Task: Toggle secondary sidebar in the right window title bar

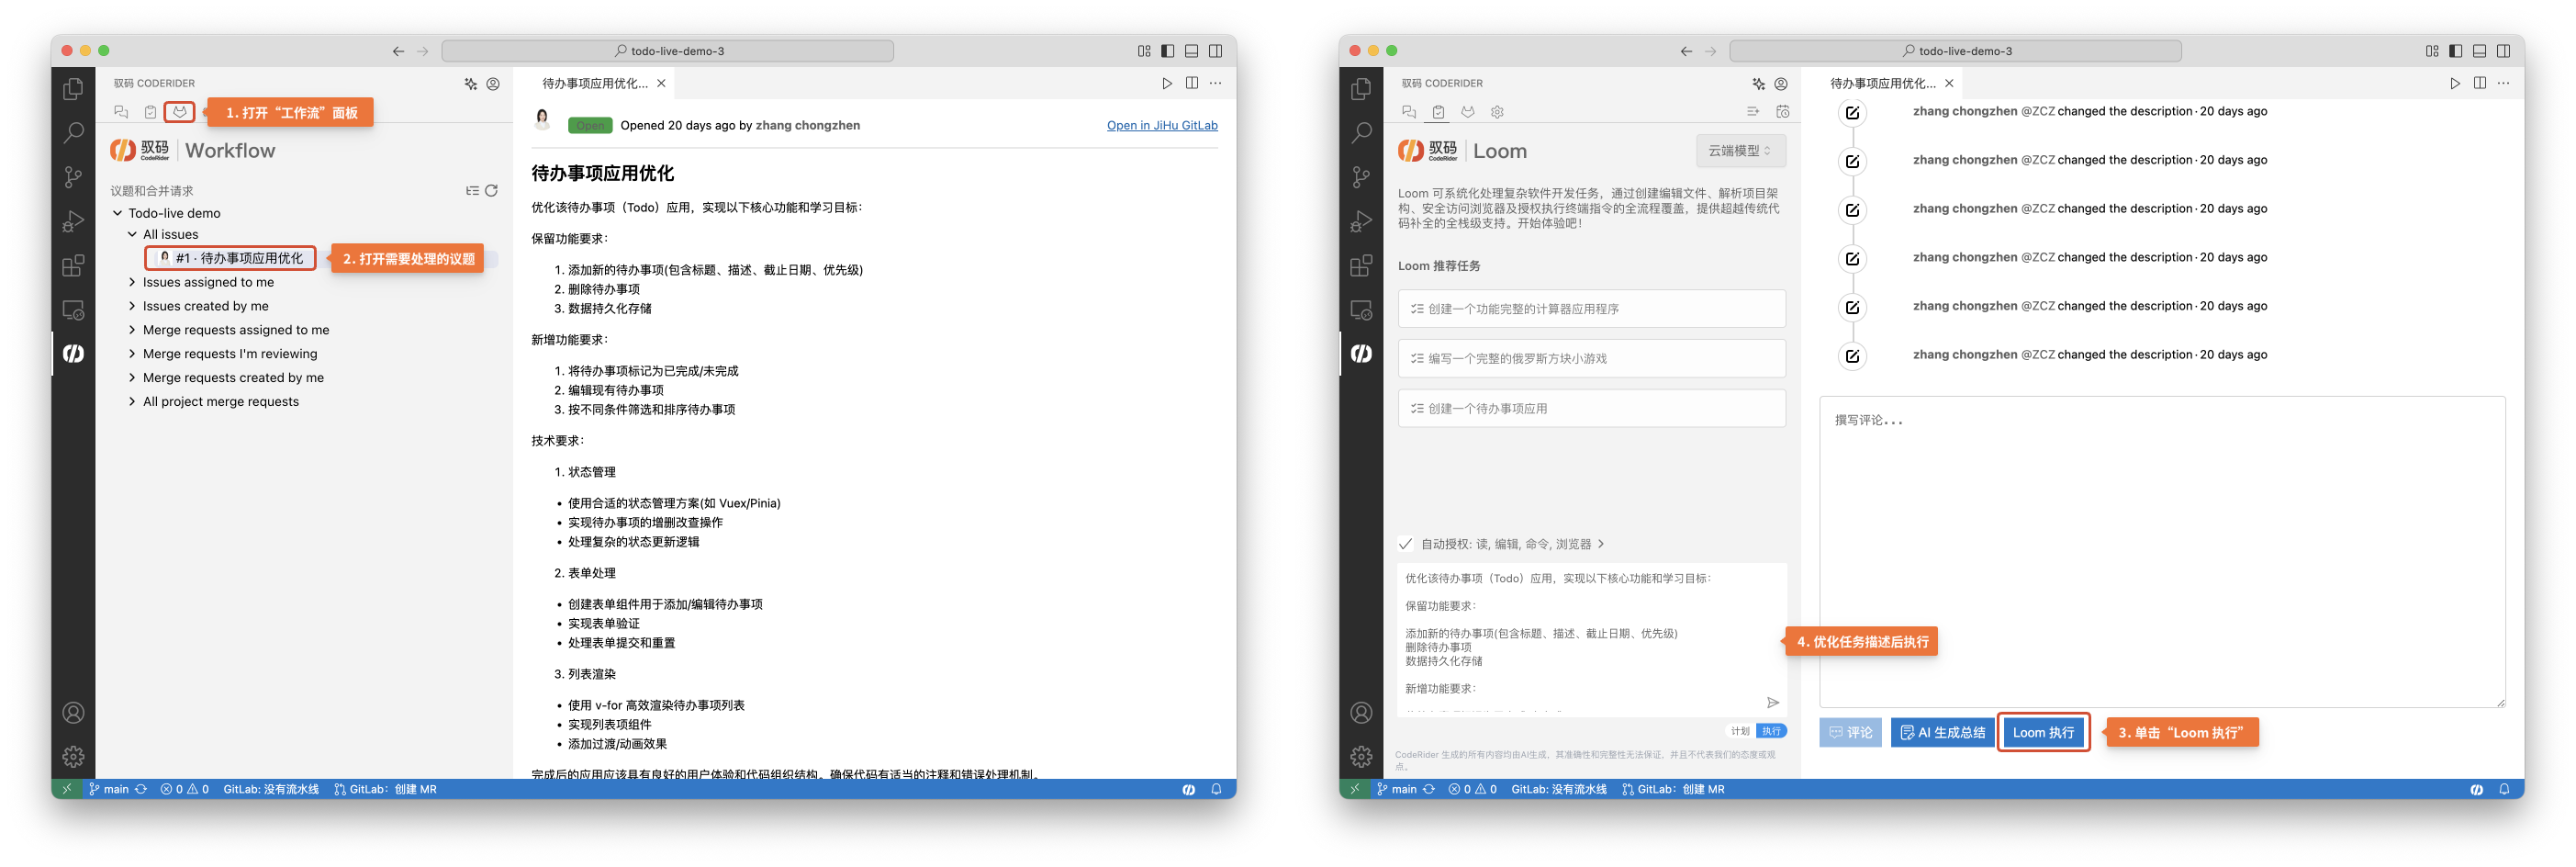Action: [x=2503, y=51]
